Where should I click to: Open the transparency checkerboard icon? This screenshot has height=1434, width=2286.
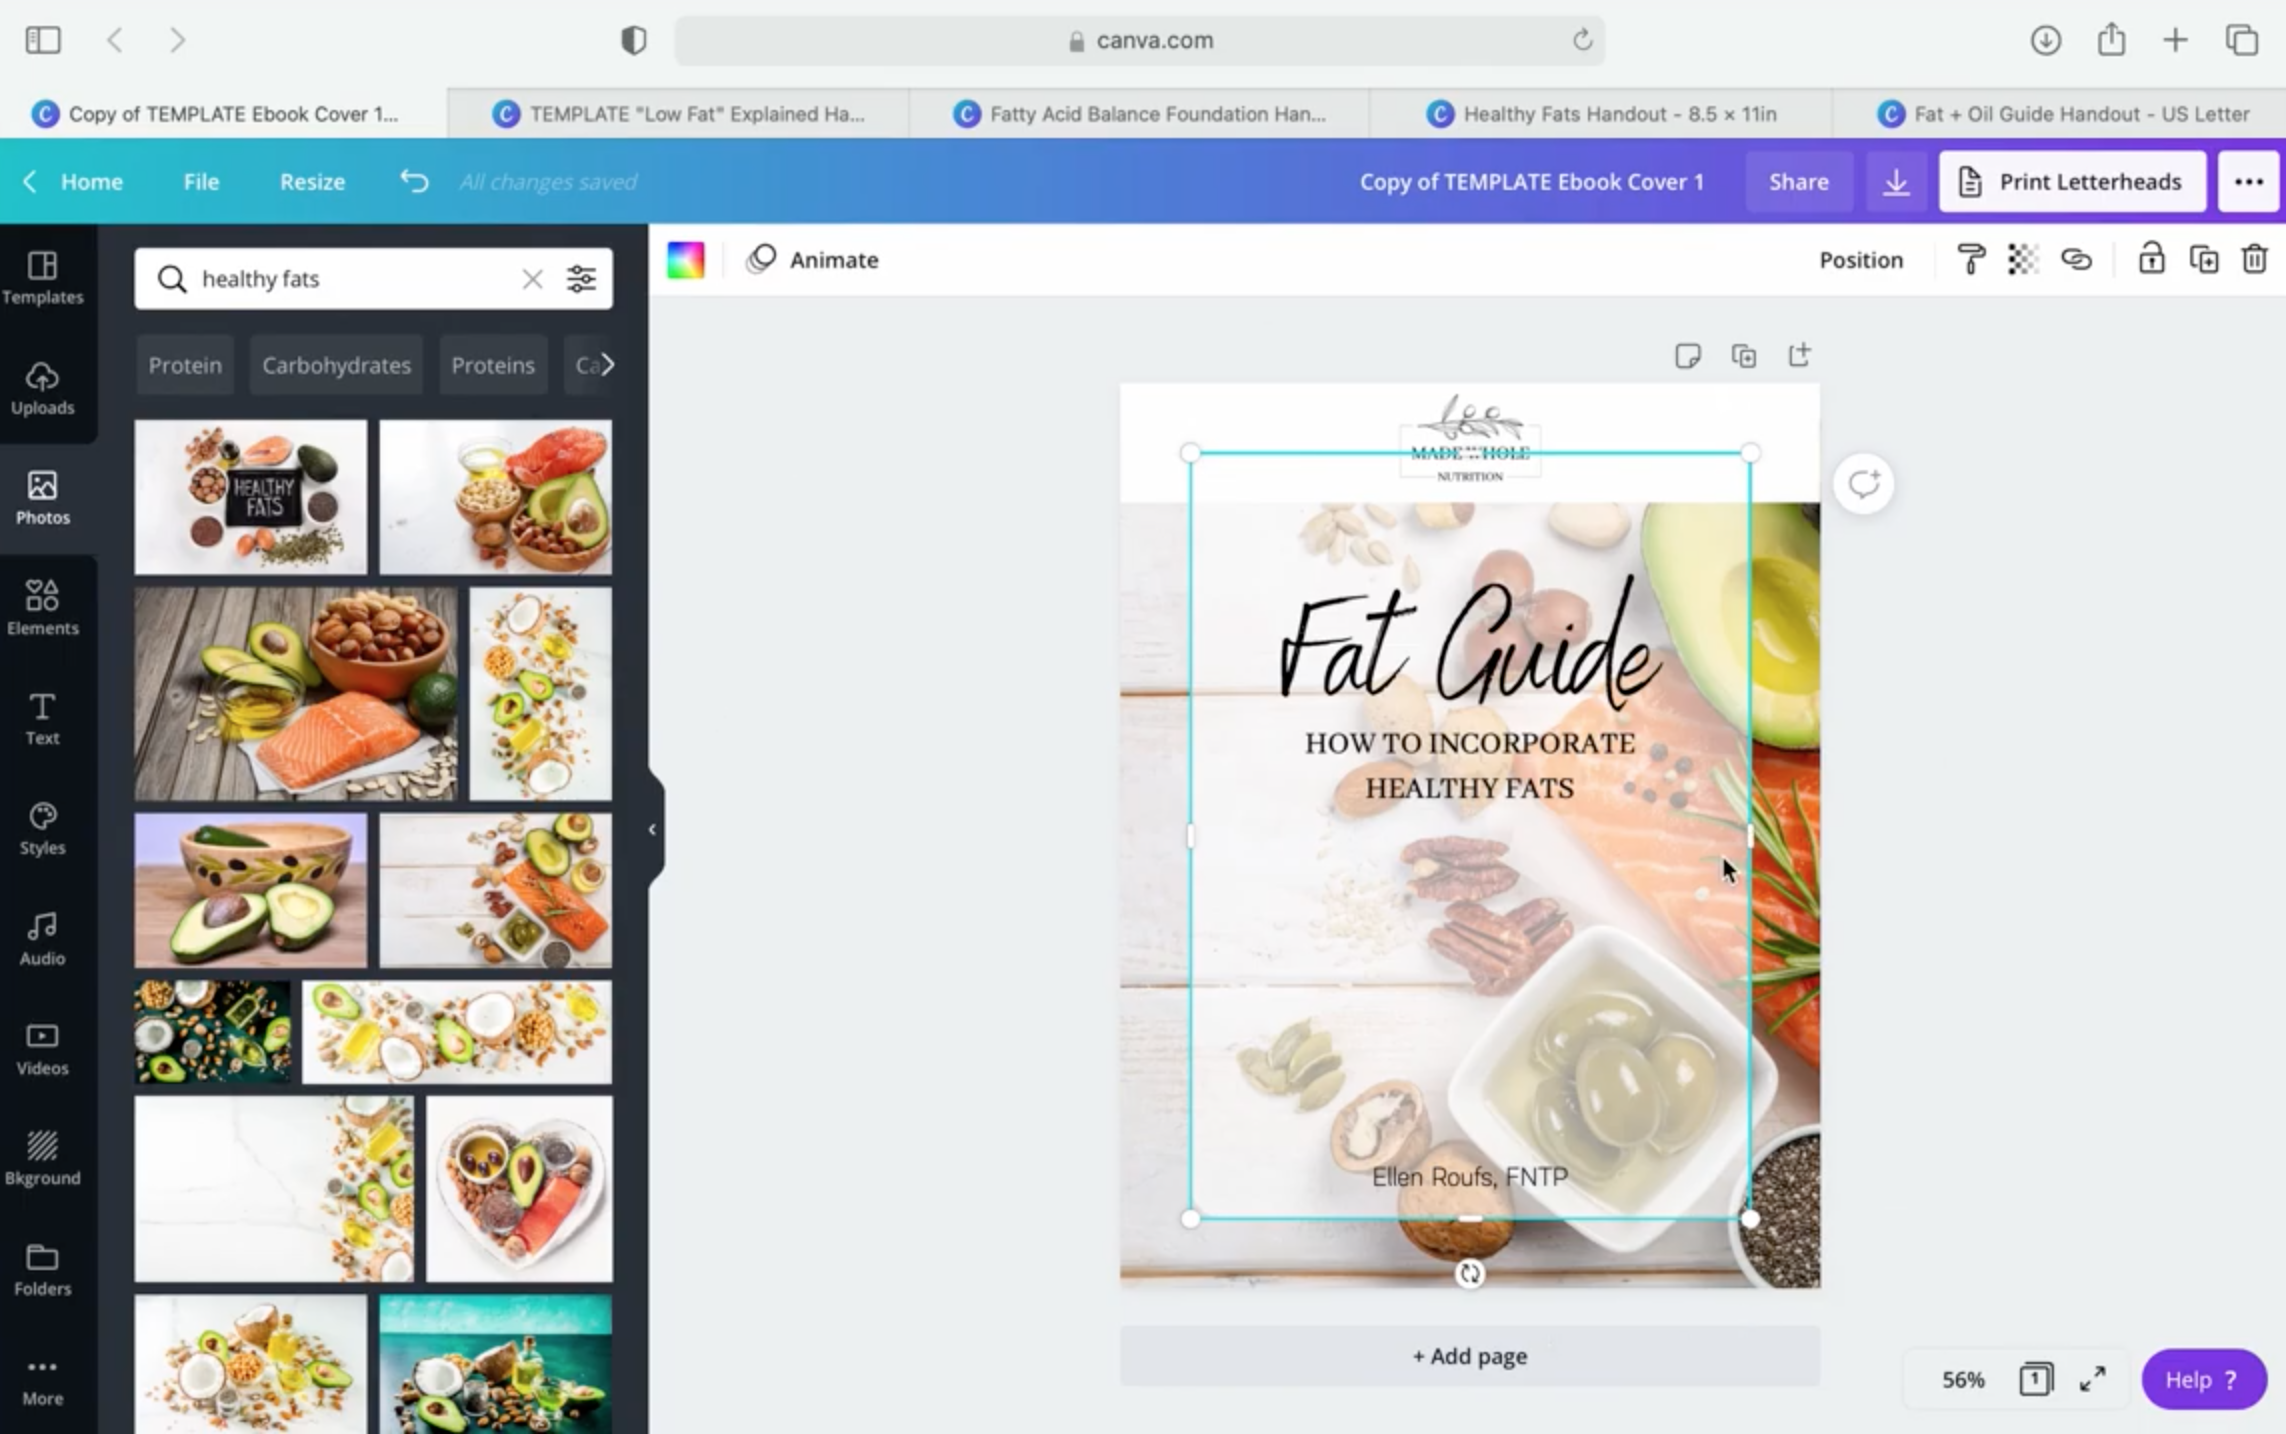tap(2023, 259)
